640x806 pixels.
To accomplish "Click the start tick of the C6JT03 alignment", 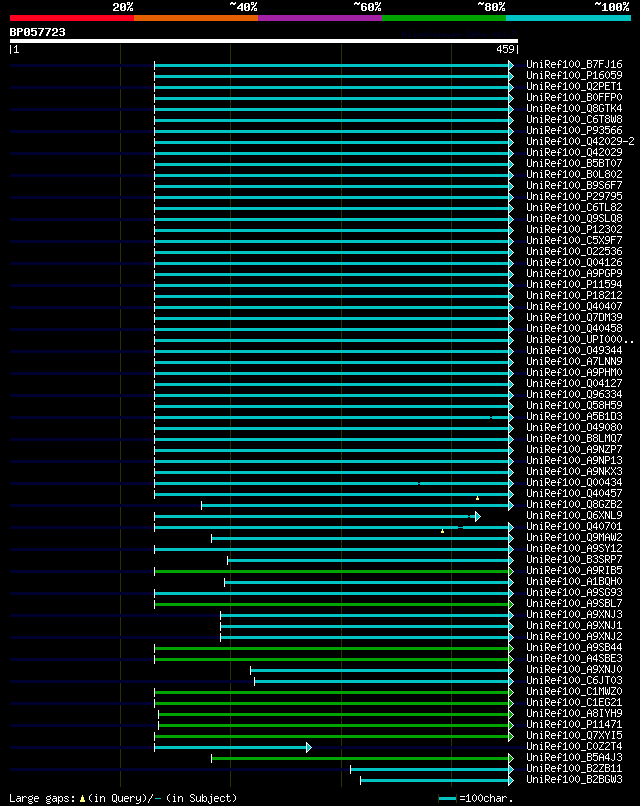I will [x=254, y=682].
